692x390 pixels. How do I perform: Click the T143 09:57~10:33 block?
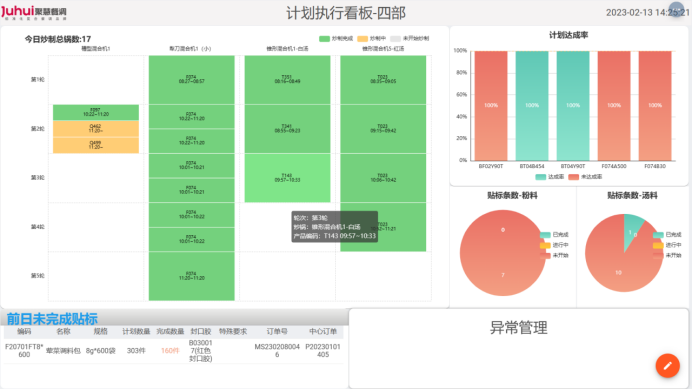(x=287, y=178)
